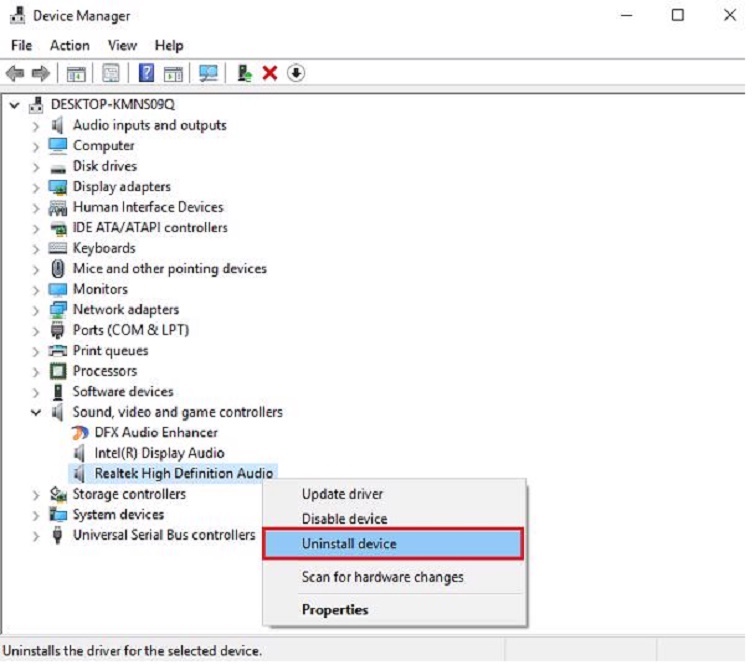Screen dimensions: 755x665
Task: Click the Mice and other pointing devices icon
Action: click(x=57, y=269)
